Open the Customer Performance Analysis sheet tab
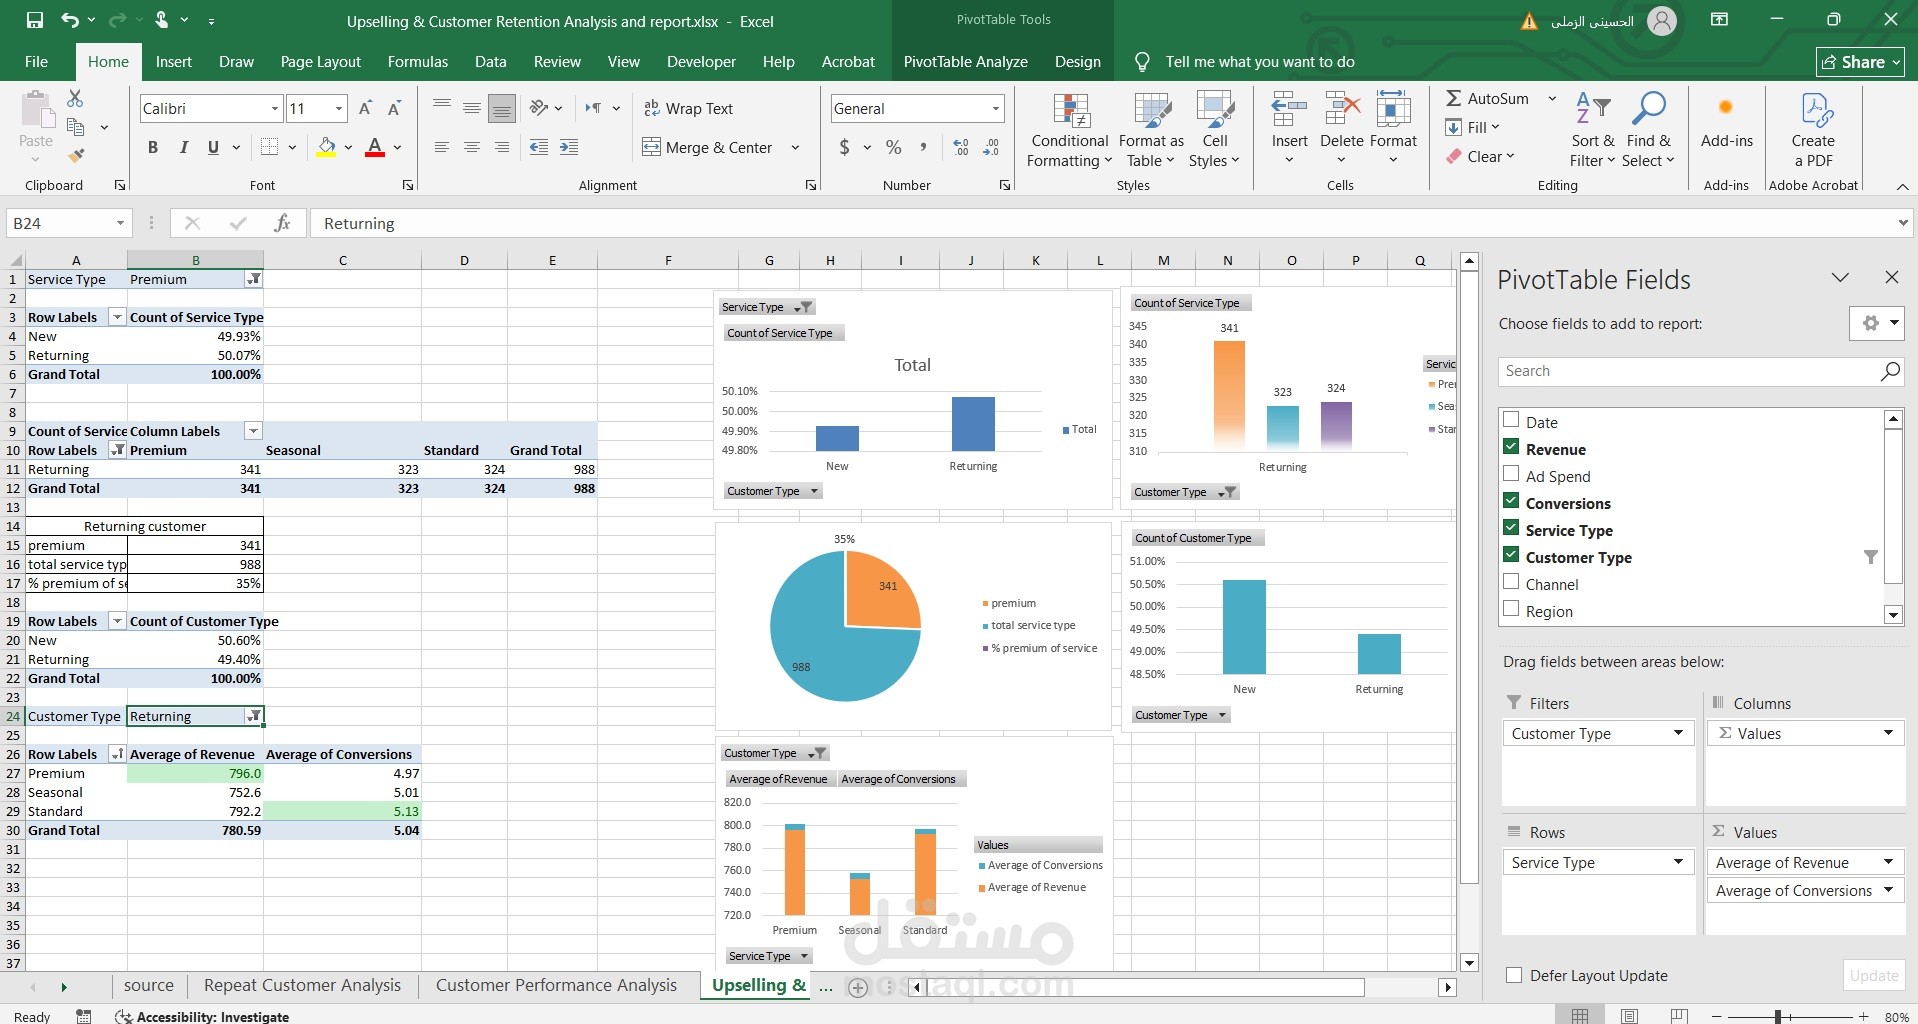 tap(556, 985)
